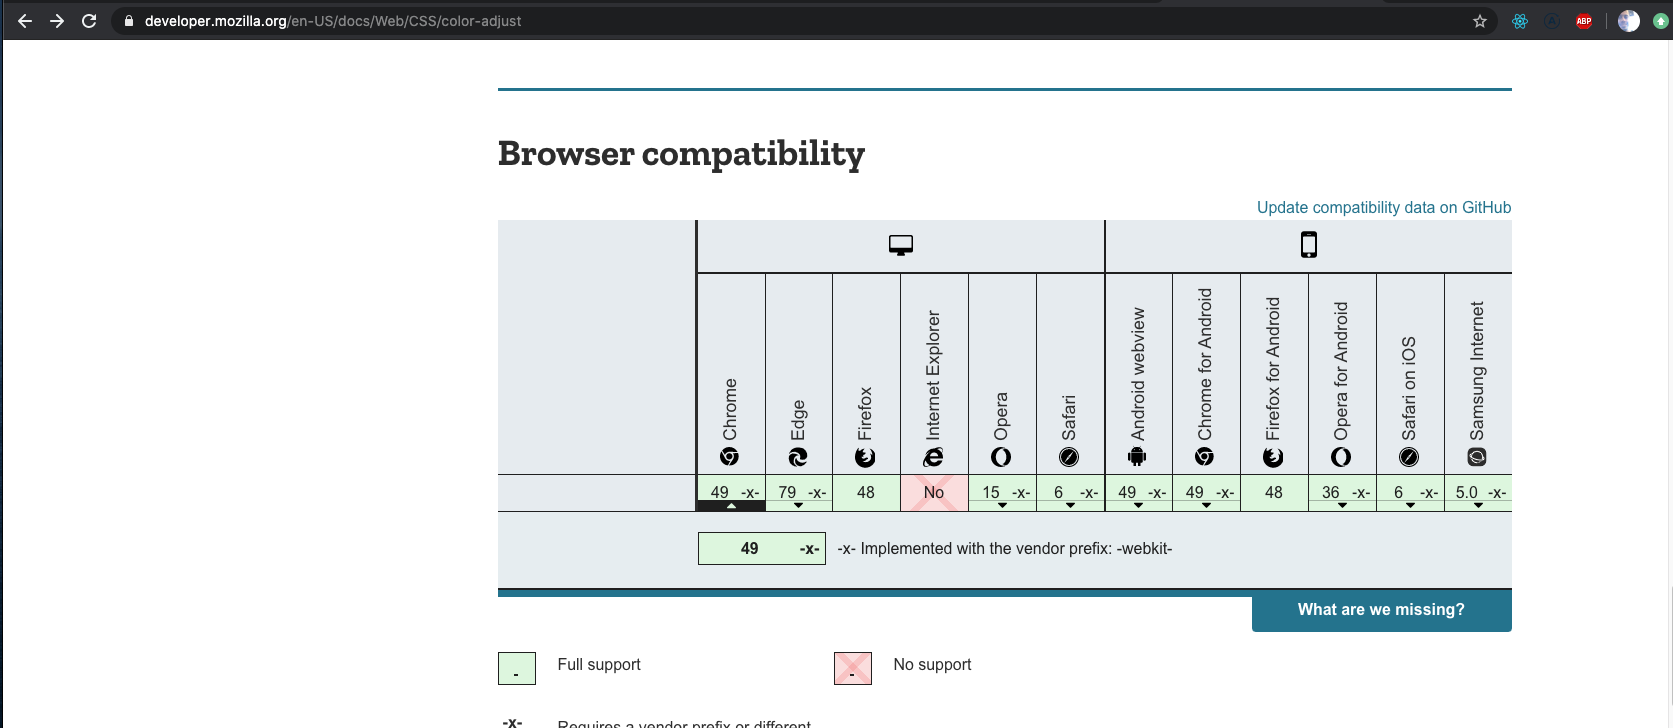Click the mobile platform icon in the table header
Image resolution: width=1673 pixels, height=728 pixels.
click(x=1309, y=244)
